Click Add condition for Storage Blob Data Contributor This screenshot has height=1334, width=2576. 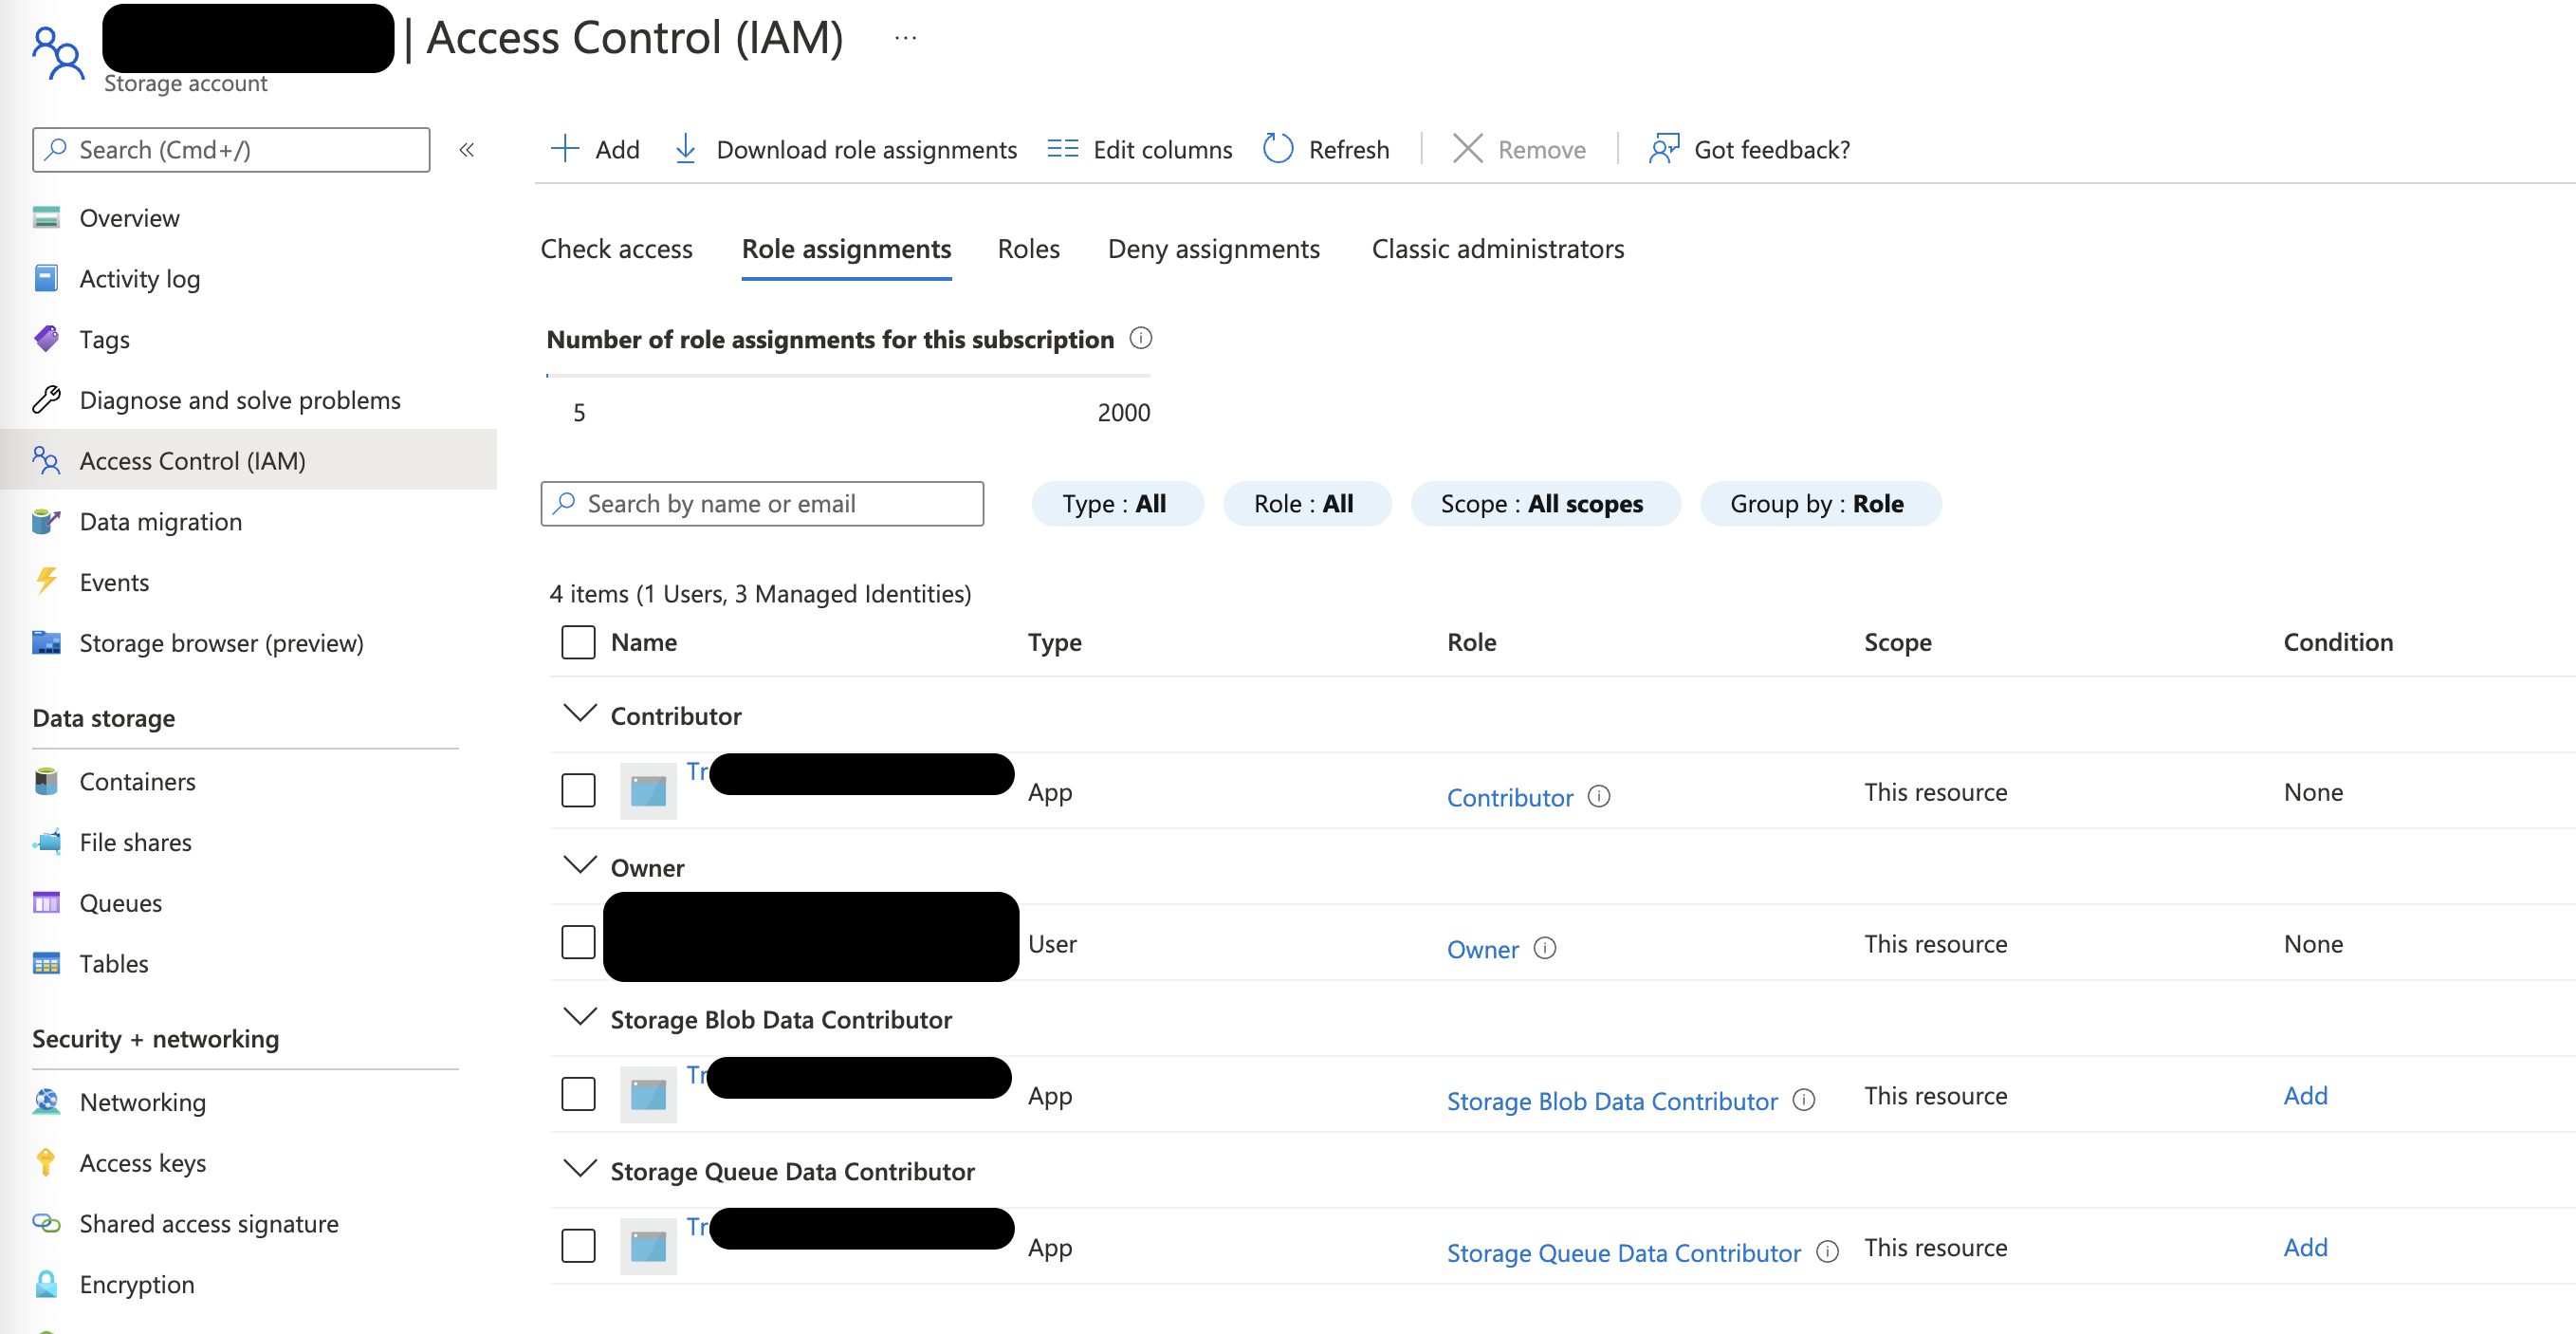(2306, 1095)
